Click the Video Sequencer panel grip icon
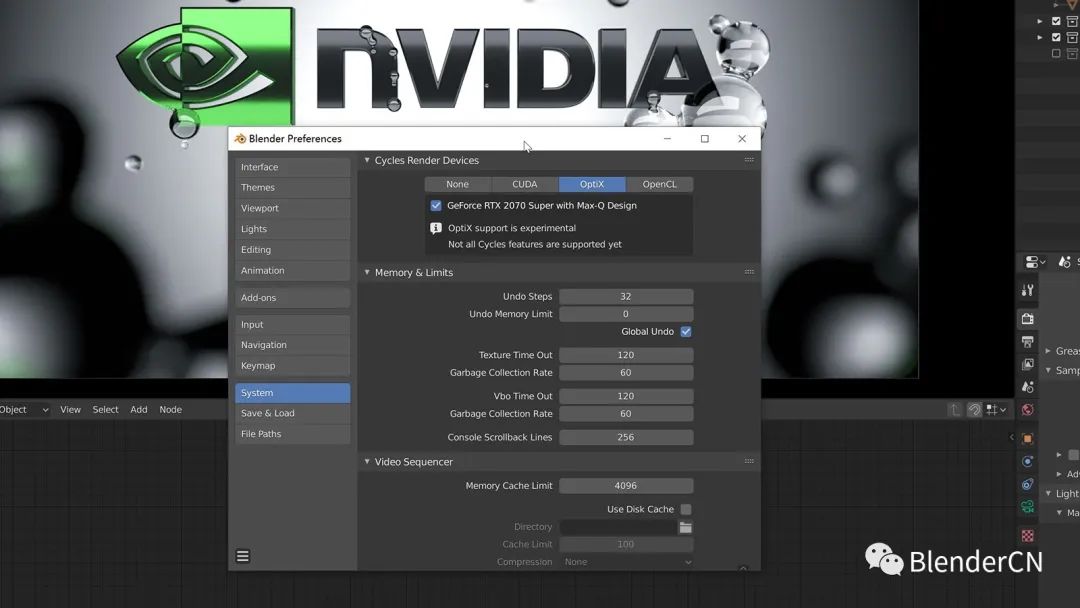 [x=749, y=461]
